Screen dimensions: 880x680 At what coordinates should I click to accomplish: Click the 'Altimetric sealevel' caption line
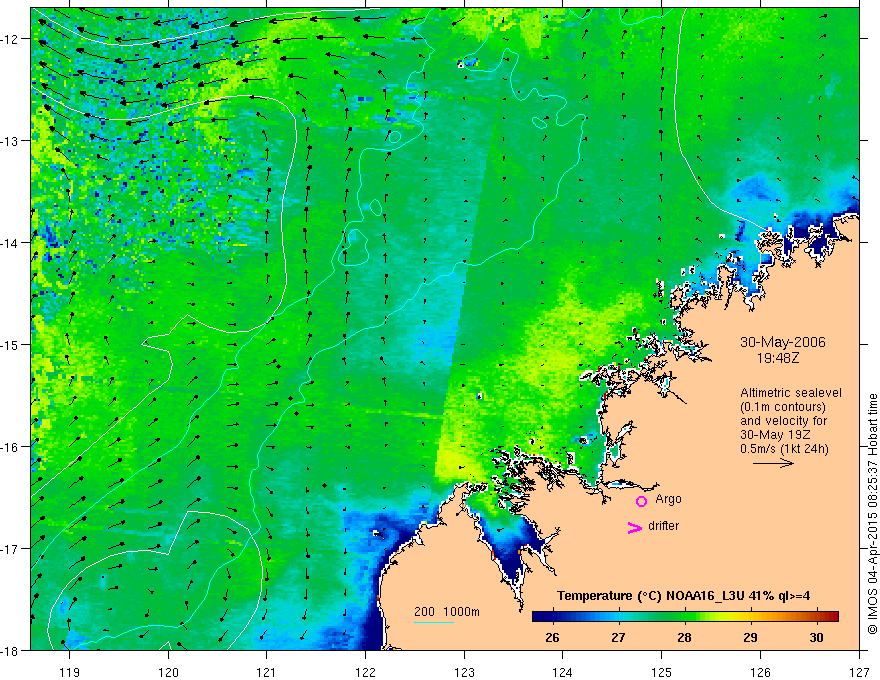pyautogui.click(x=791, y=393)
